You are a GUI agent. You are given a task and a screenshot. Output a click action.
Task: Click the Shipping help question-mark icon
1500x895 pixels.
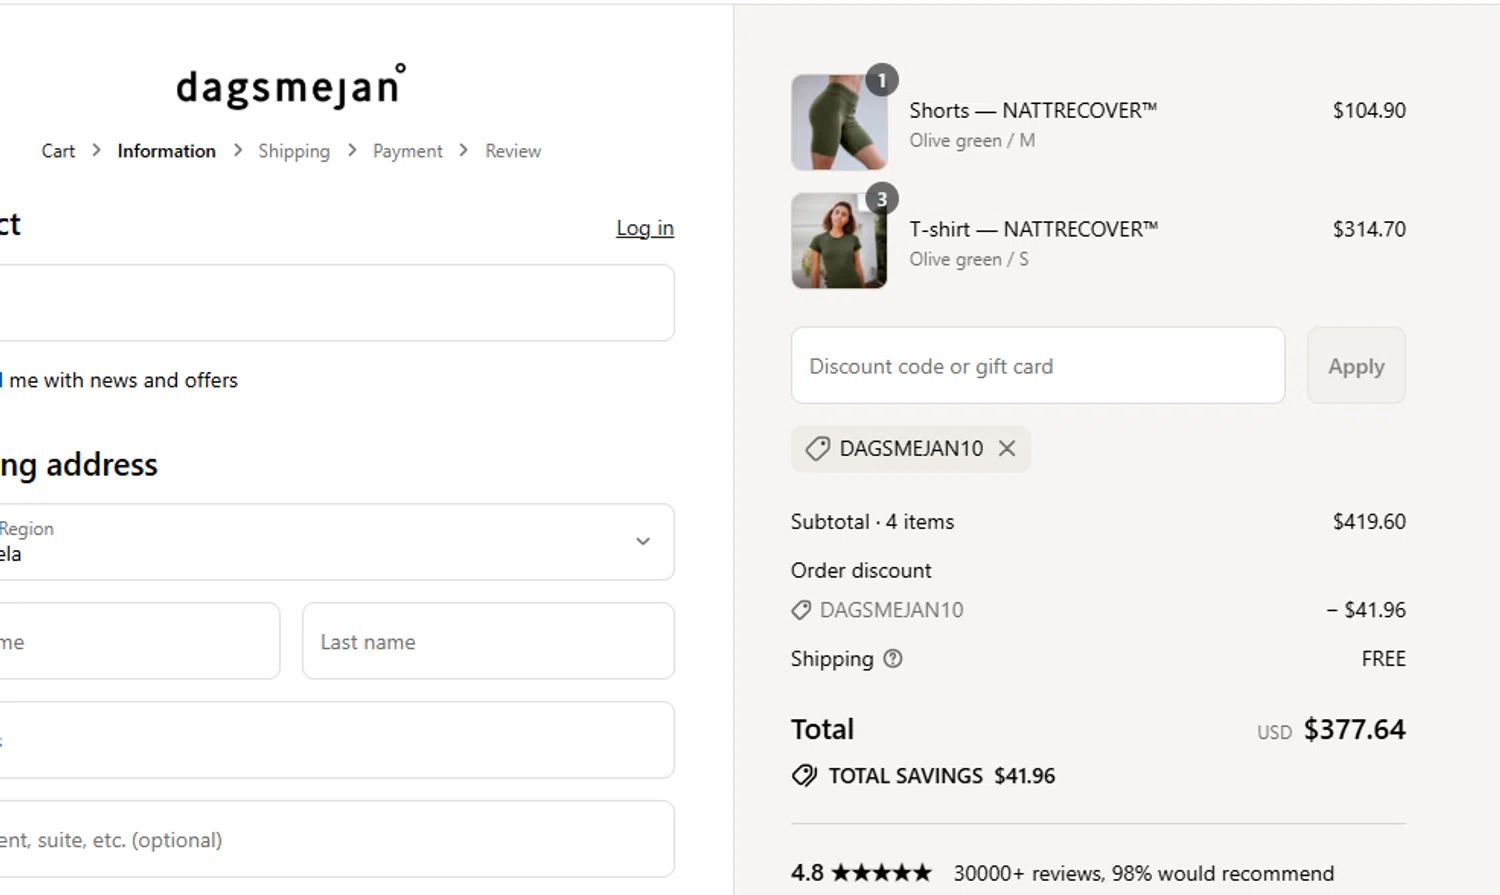click(893, 658)
